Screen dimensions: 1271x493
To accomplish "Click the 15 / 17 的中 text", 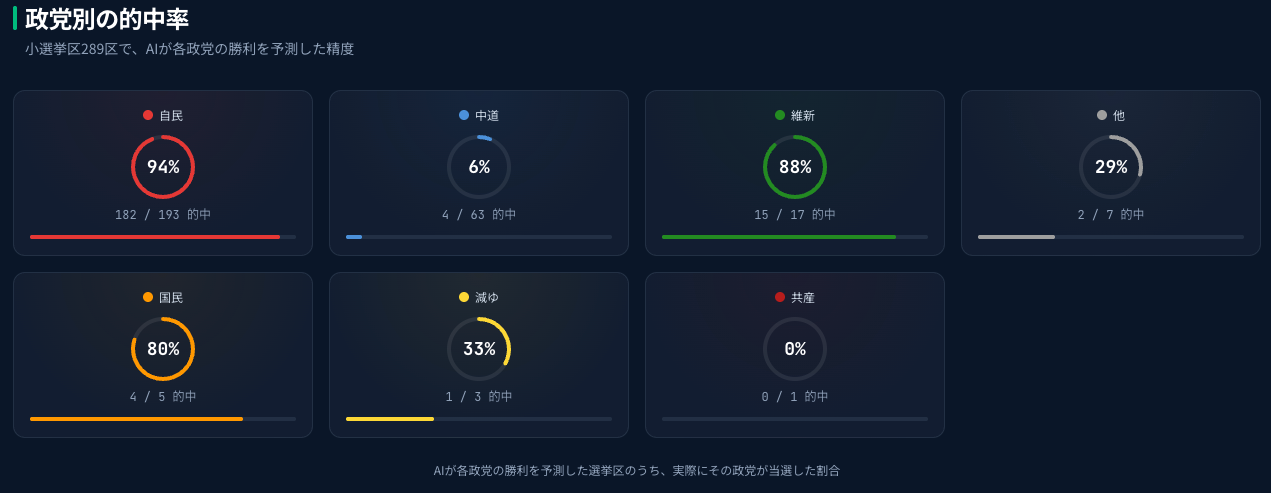I will coord(795,215).
